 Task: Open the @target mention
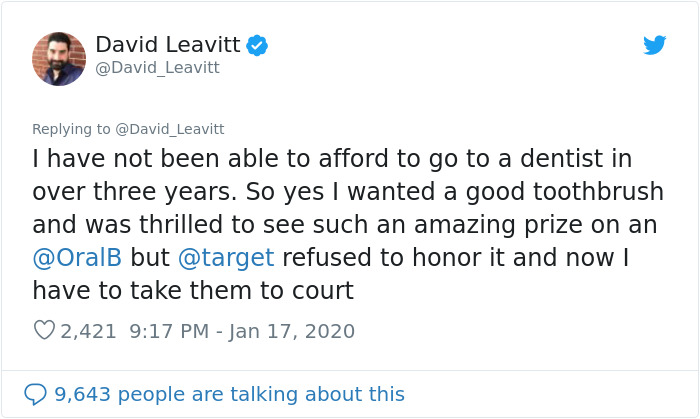tap(225, 257)
